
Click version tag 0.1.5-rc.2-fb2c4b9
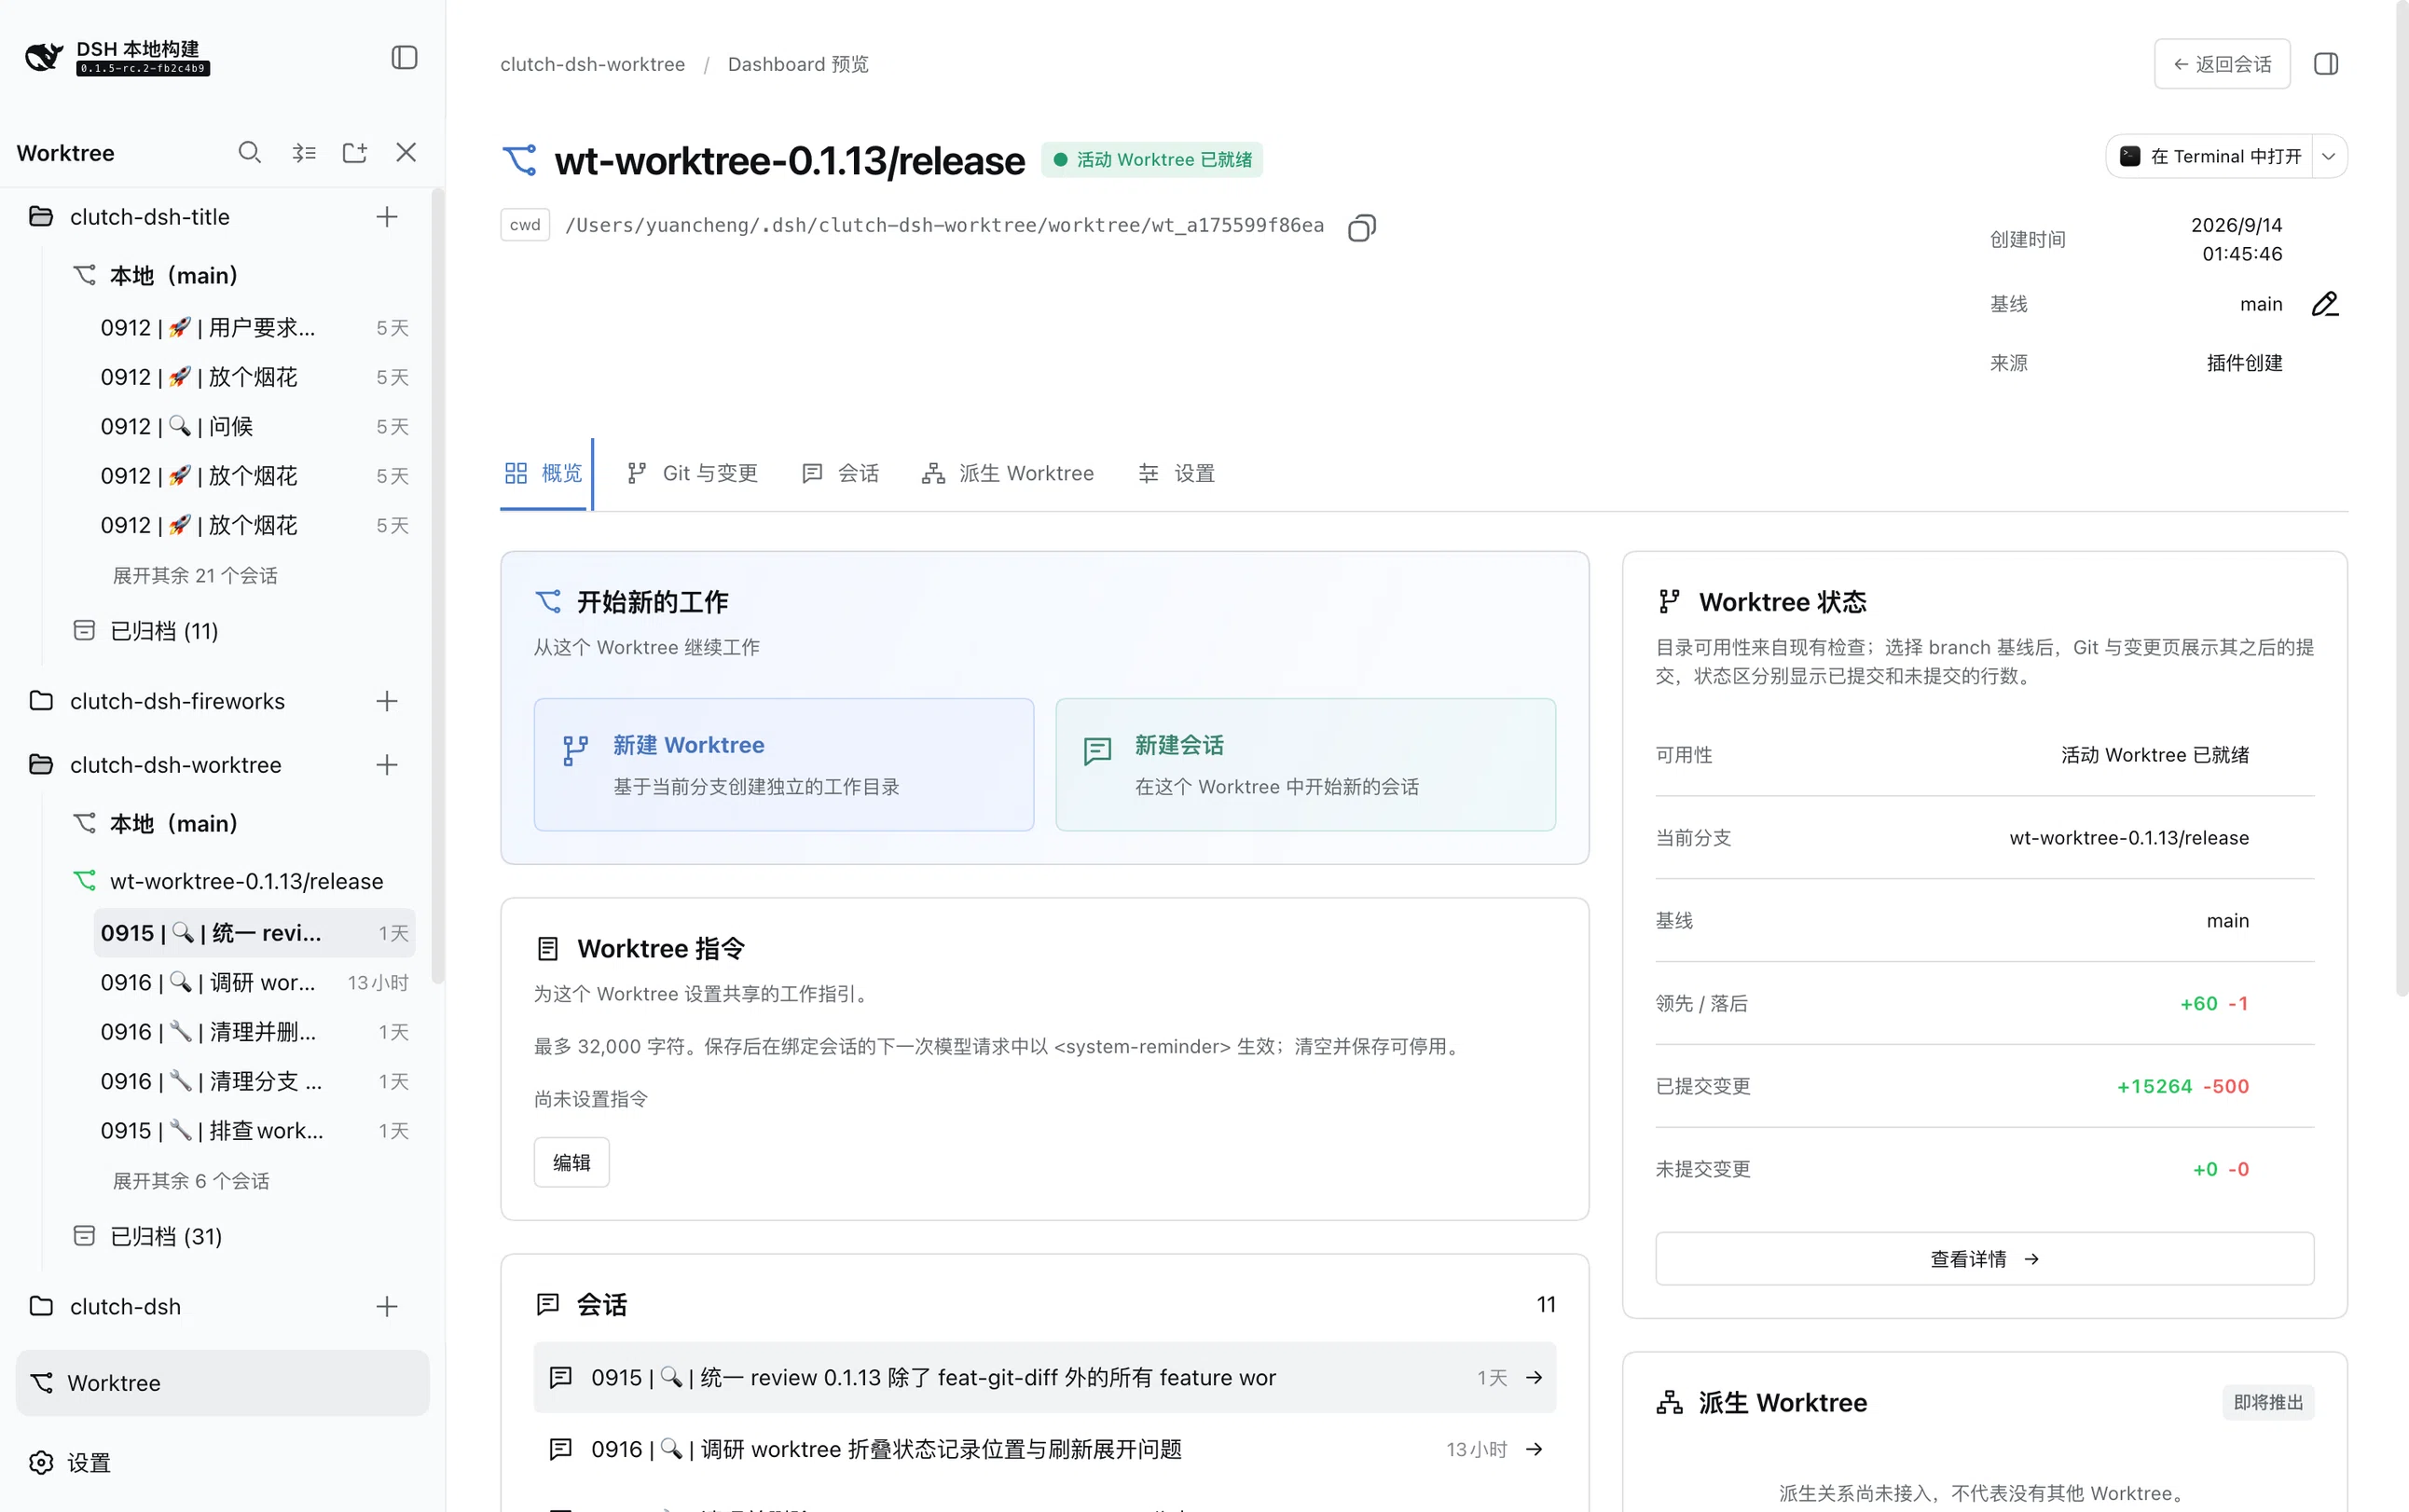point(143,69)
